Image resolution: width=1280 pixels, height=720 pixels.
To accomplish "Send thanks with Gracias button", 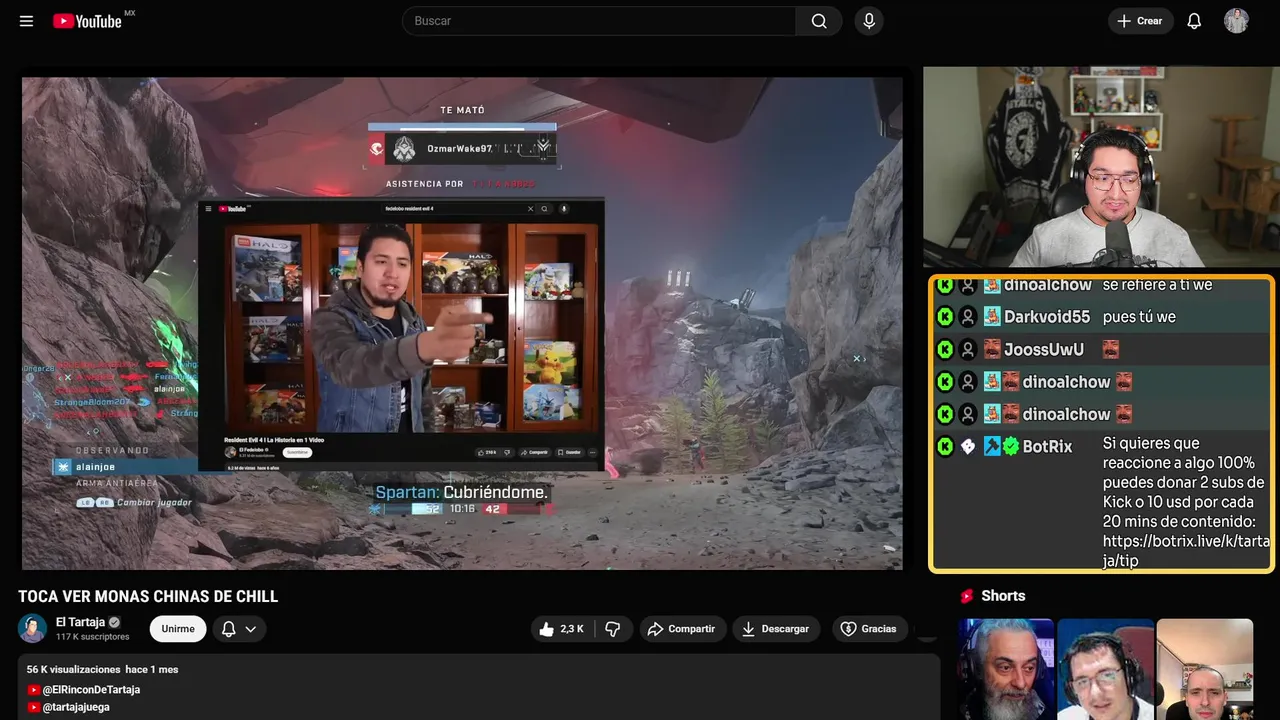I will pos(869,629).
